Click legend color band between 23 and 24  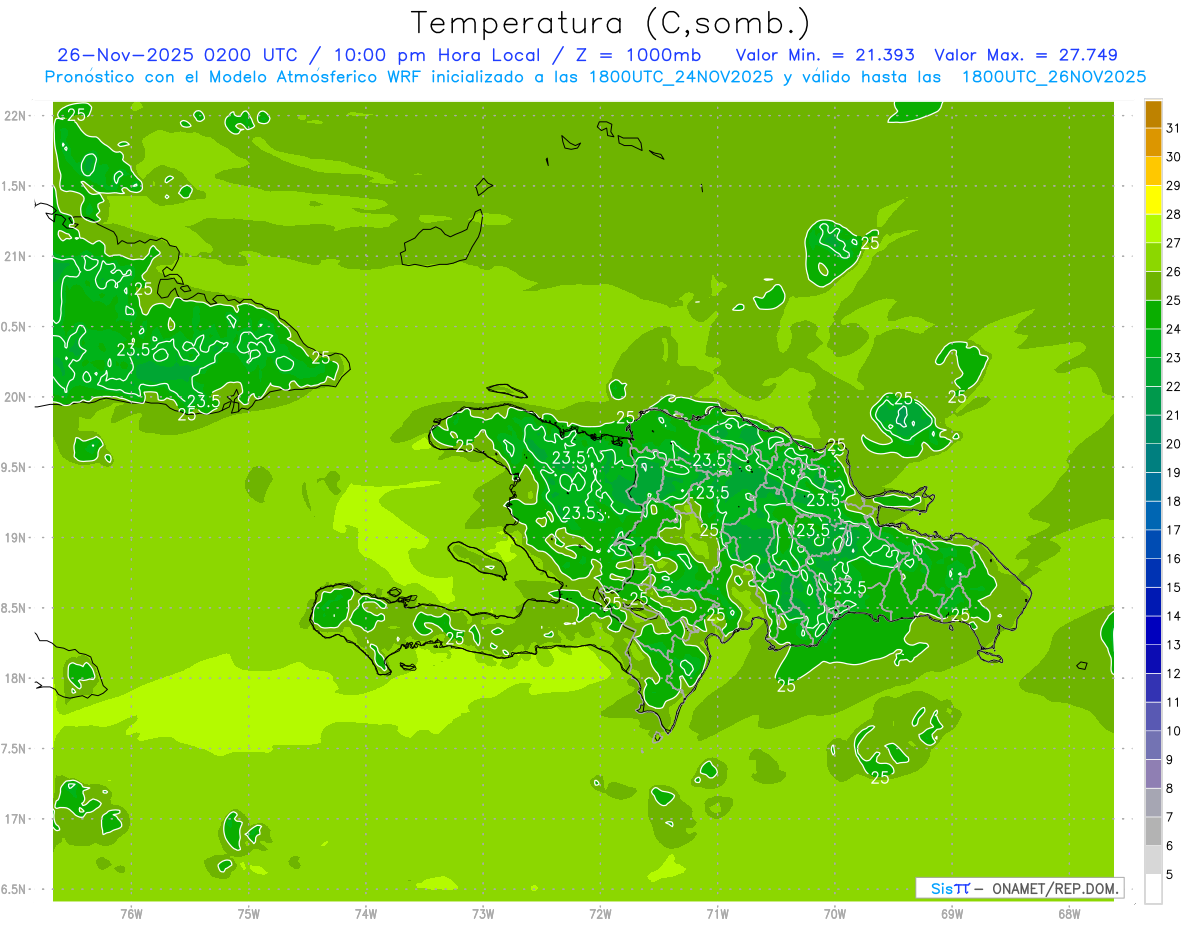coord(1153,343)
